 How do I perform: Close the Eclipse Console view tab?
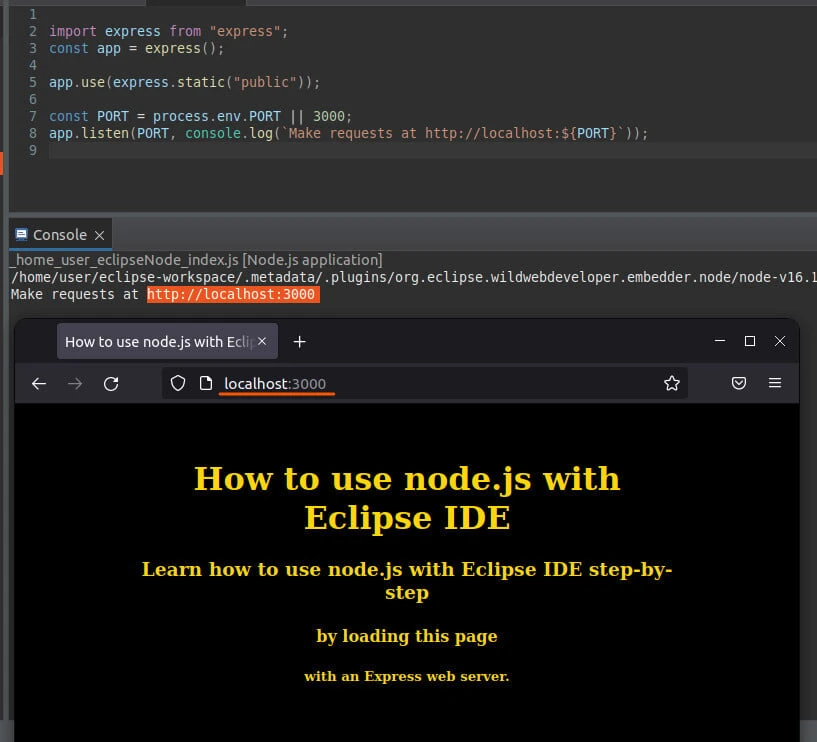[x=99, y=236]
